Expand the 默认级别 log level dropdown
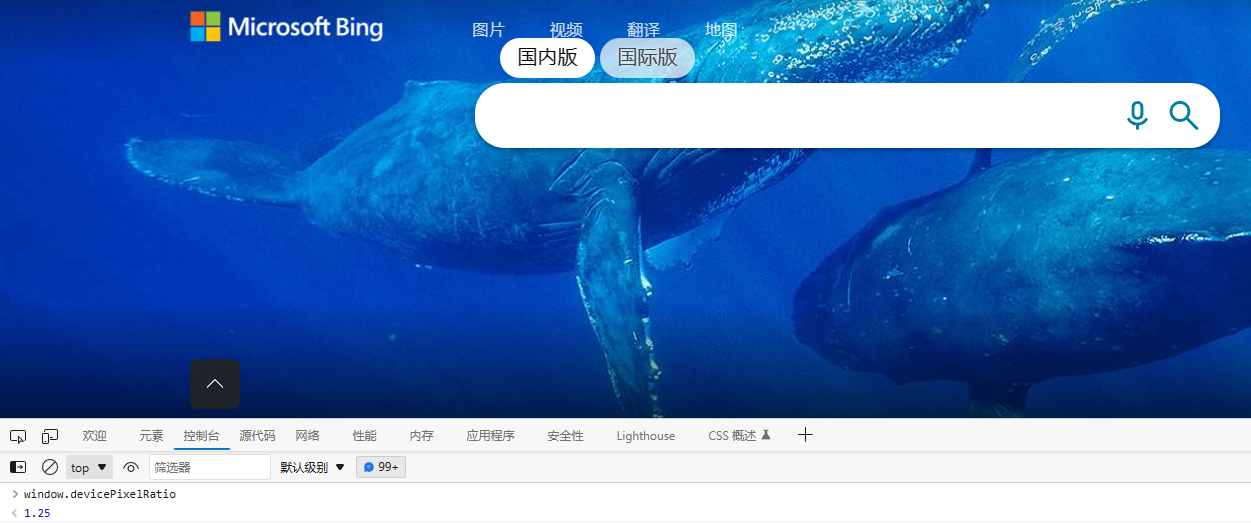The width and height of the screenshot is (1251, 523). click(x=312, y=467)
